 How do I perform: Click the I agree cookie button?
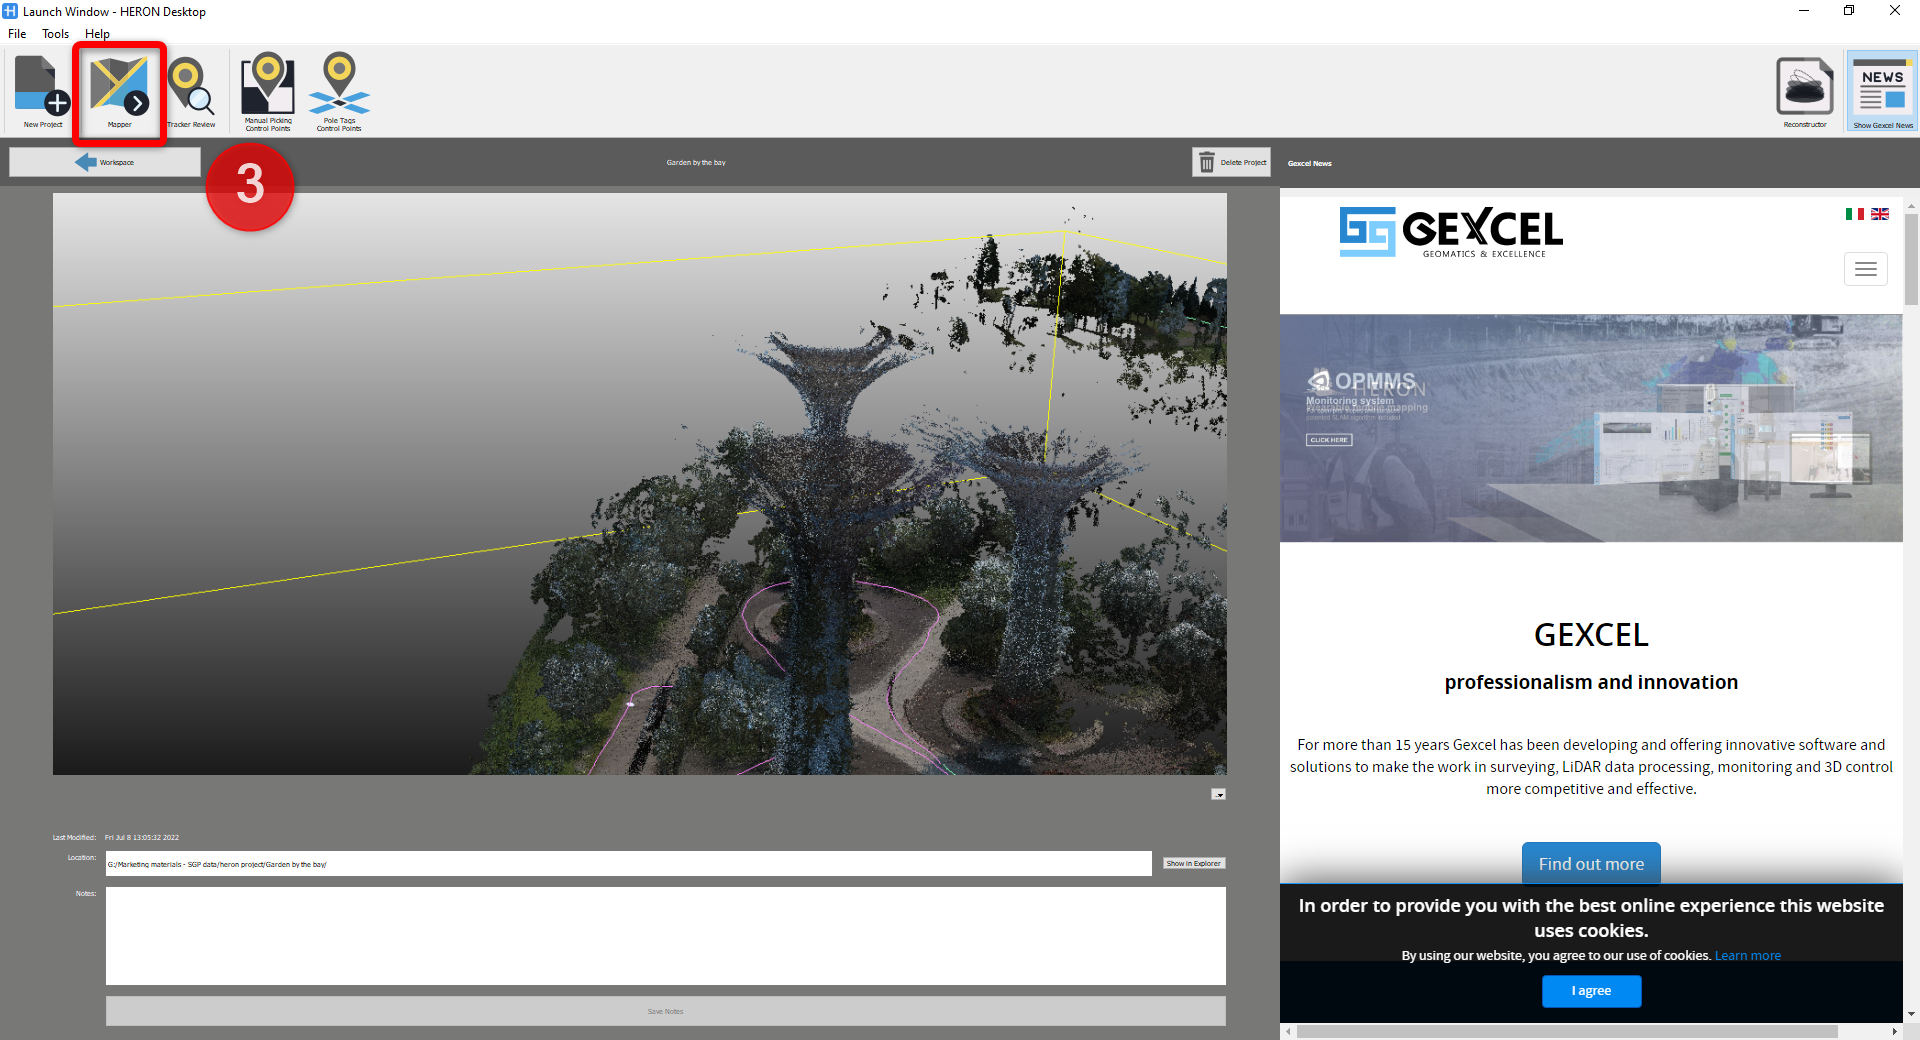(1591, 991)
